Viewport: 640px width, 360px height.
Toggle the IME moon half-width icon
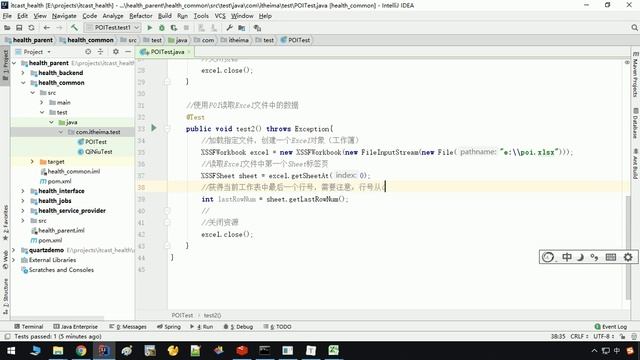(580, 257)
